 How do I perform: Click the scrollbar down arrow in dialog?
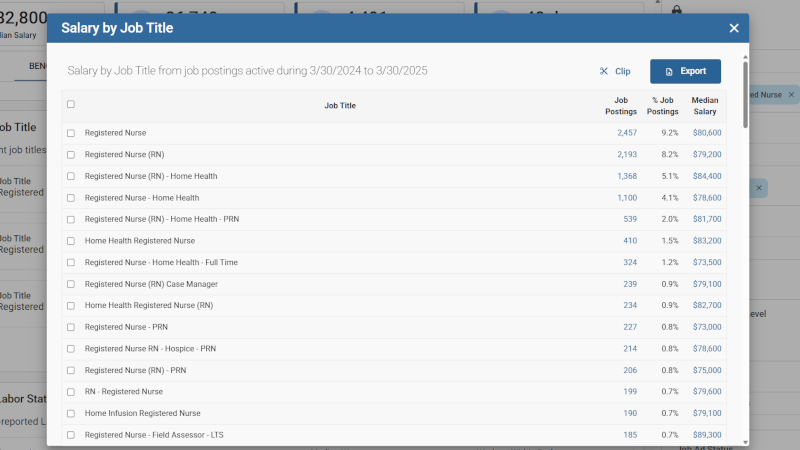coord(745,442)
